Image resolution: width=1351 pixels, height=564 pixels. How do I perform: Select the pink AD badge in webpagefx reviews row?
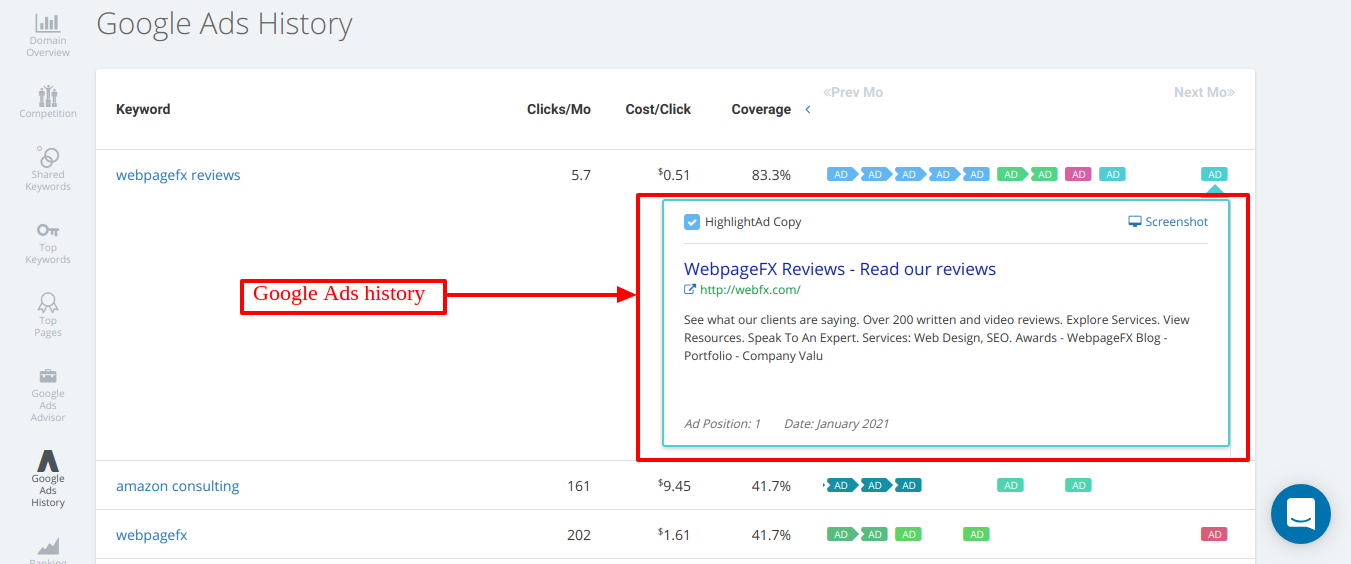click(1078, 174)
